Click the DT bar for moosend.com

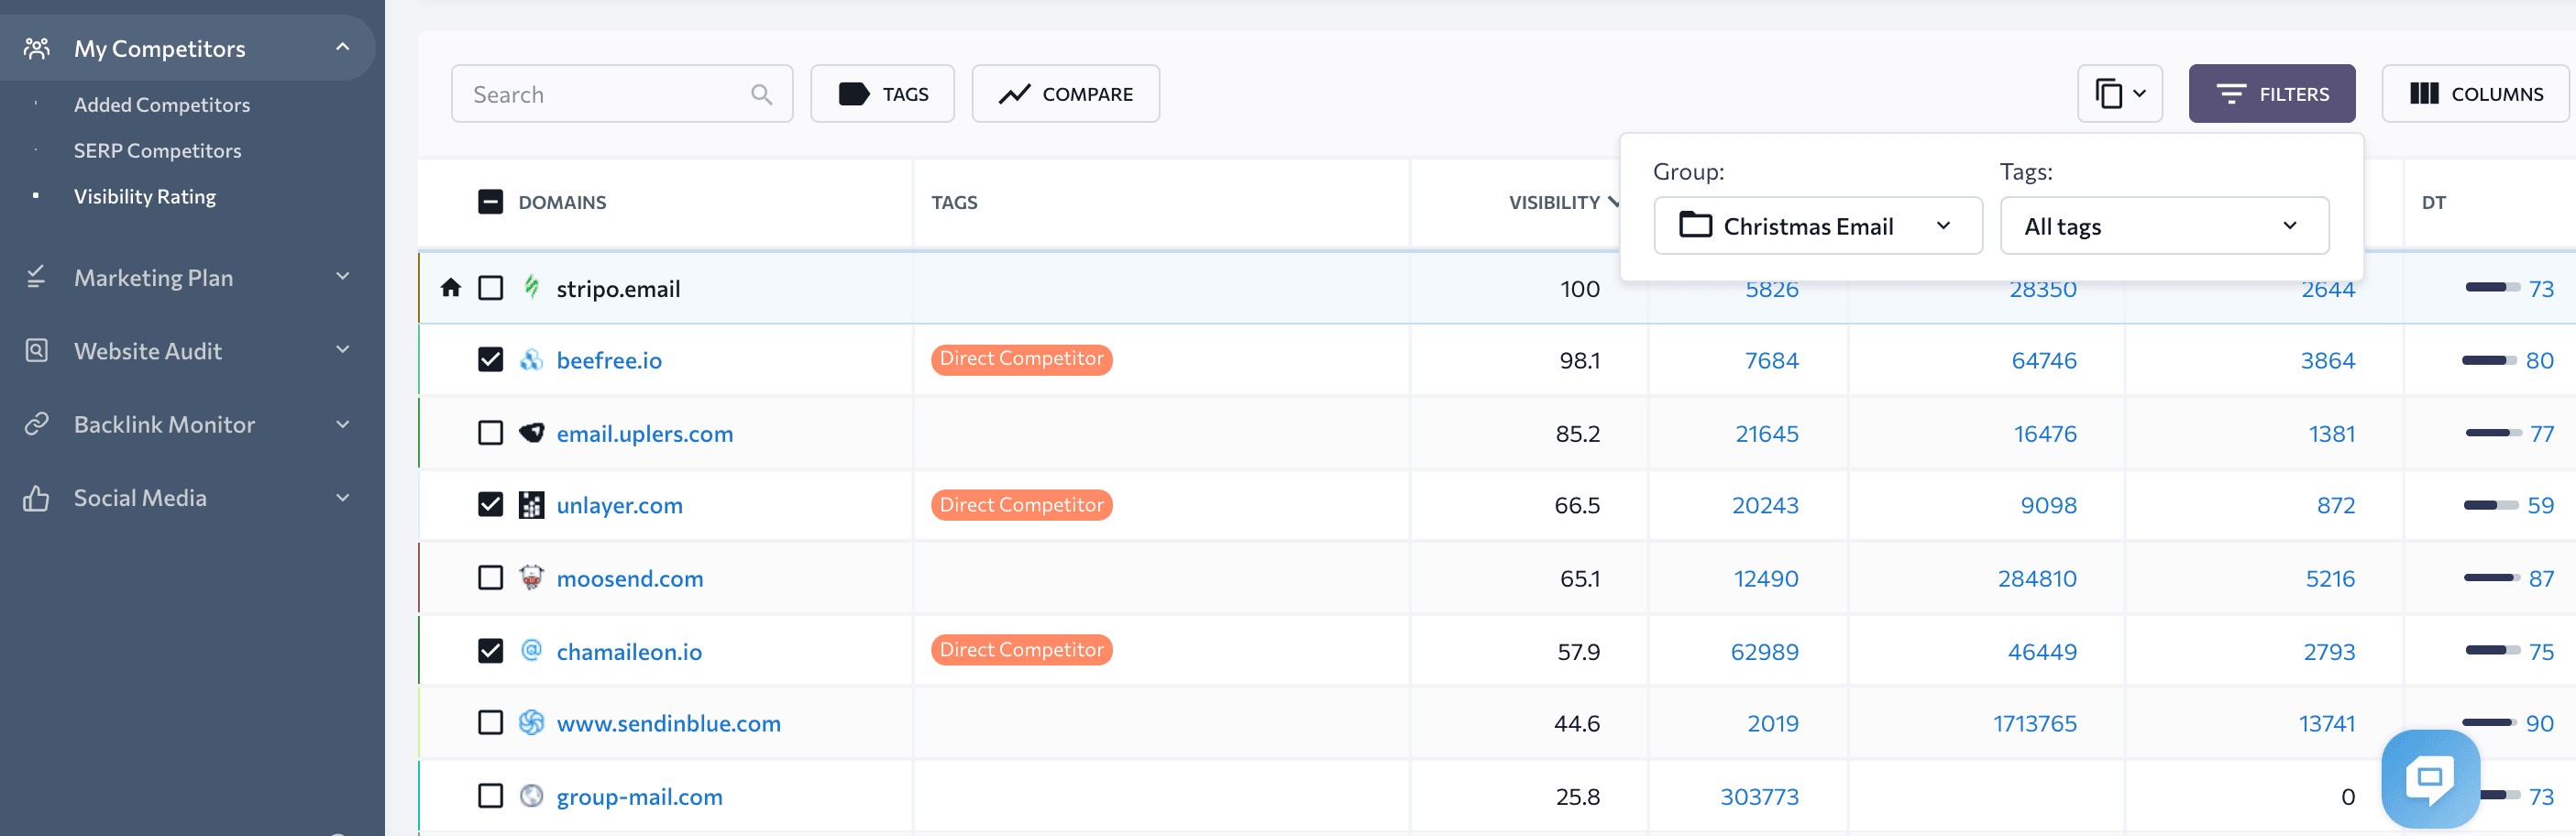(x=2490, y=578)
